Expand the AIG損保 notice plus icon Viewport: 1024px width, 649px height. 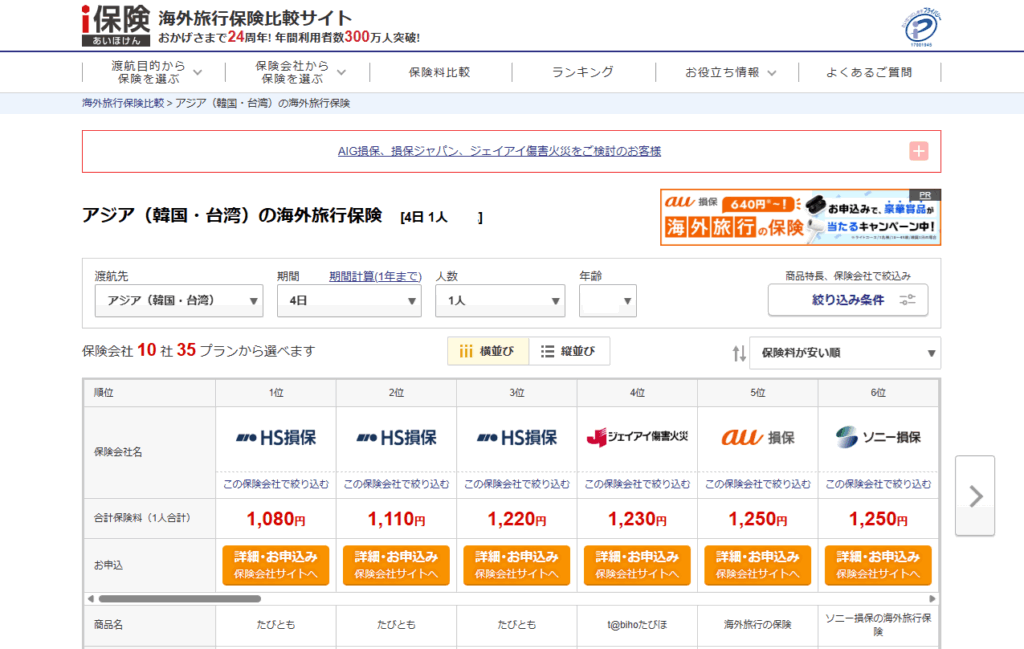[x=919, y=151]
